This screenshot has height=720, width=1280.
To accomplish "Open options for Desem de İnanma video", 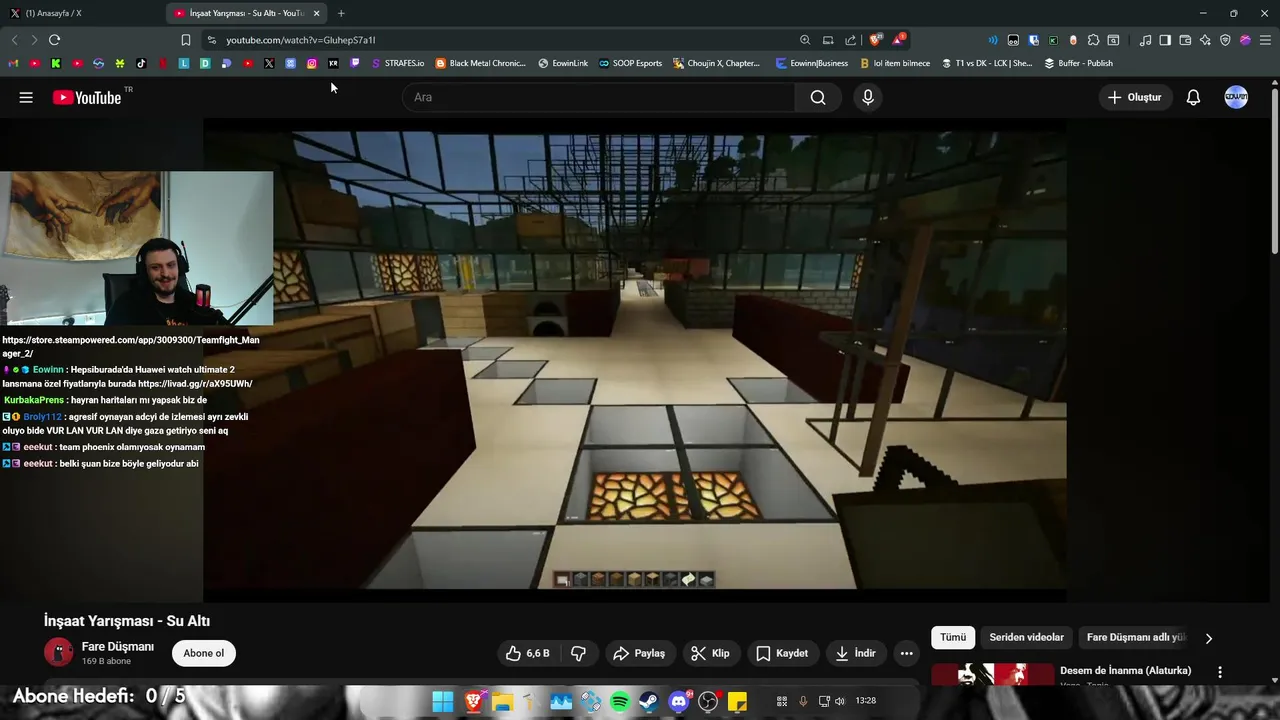I will [x=1219, y=672].
